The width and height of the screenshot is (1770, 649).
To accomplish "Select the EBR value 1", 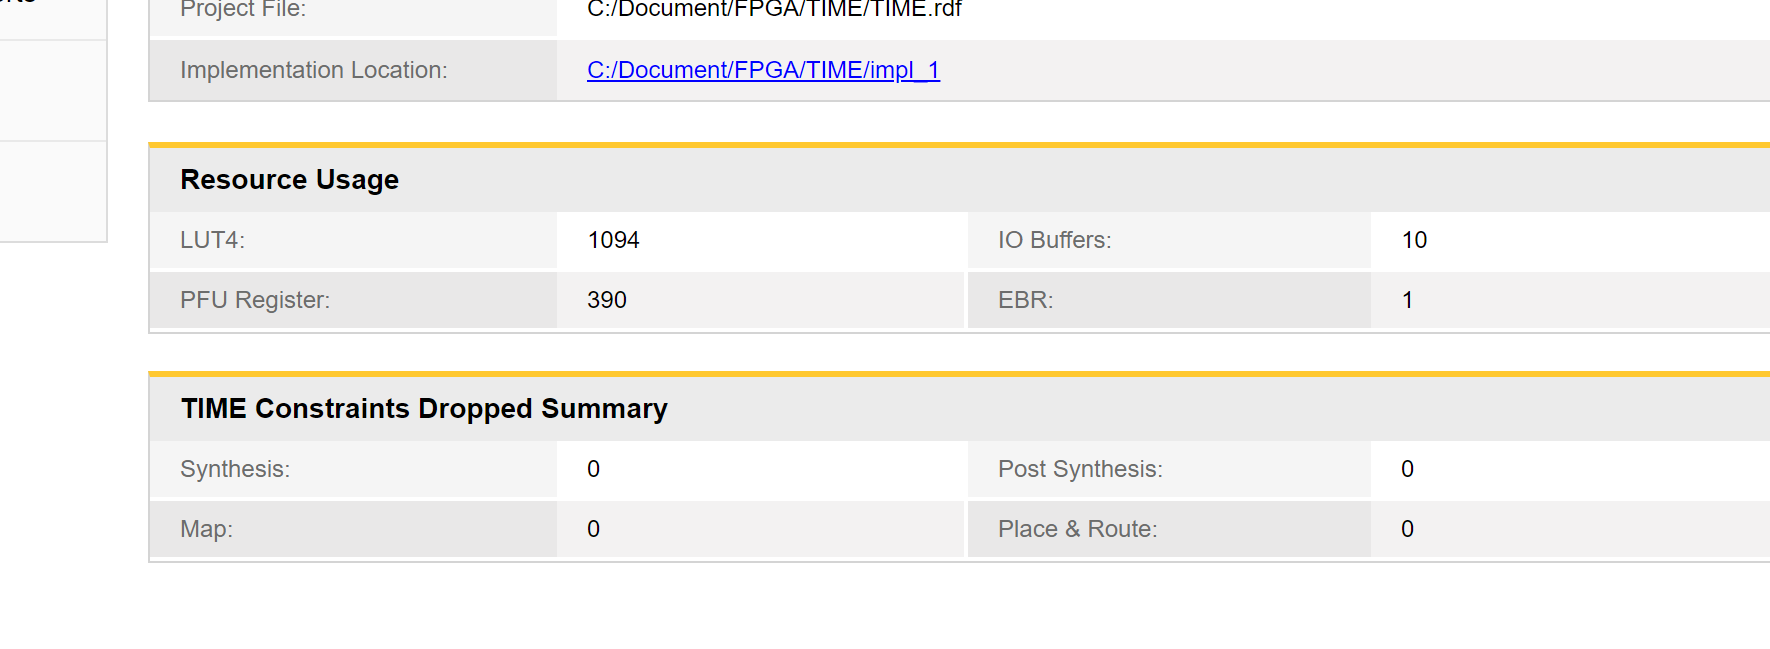I will tap(1407, 300).
